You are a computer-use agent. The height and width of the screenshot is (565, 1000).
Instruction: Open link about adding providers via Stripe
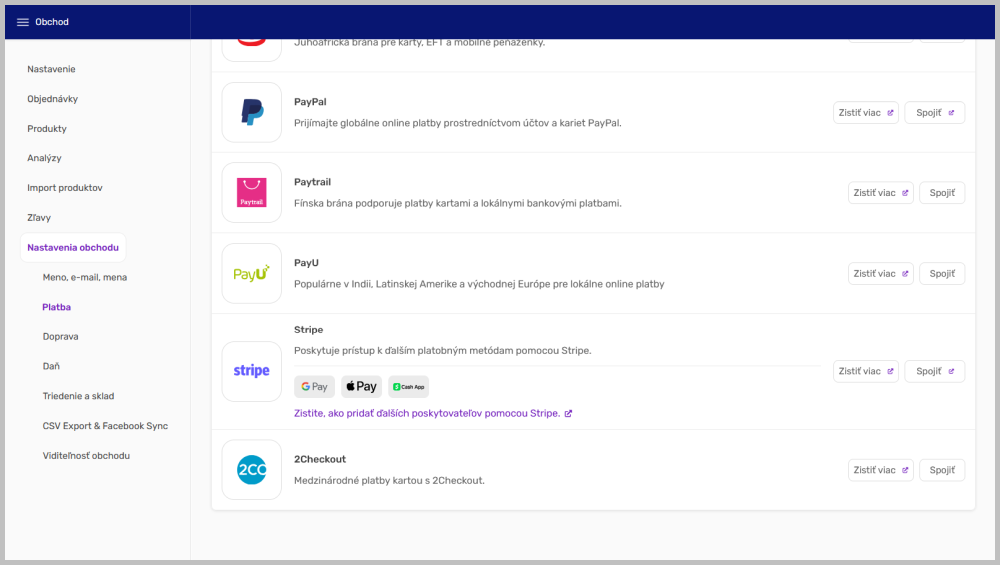(433, 413)
